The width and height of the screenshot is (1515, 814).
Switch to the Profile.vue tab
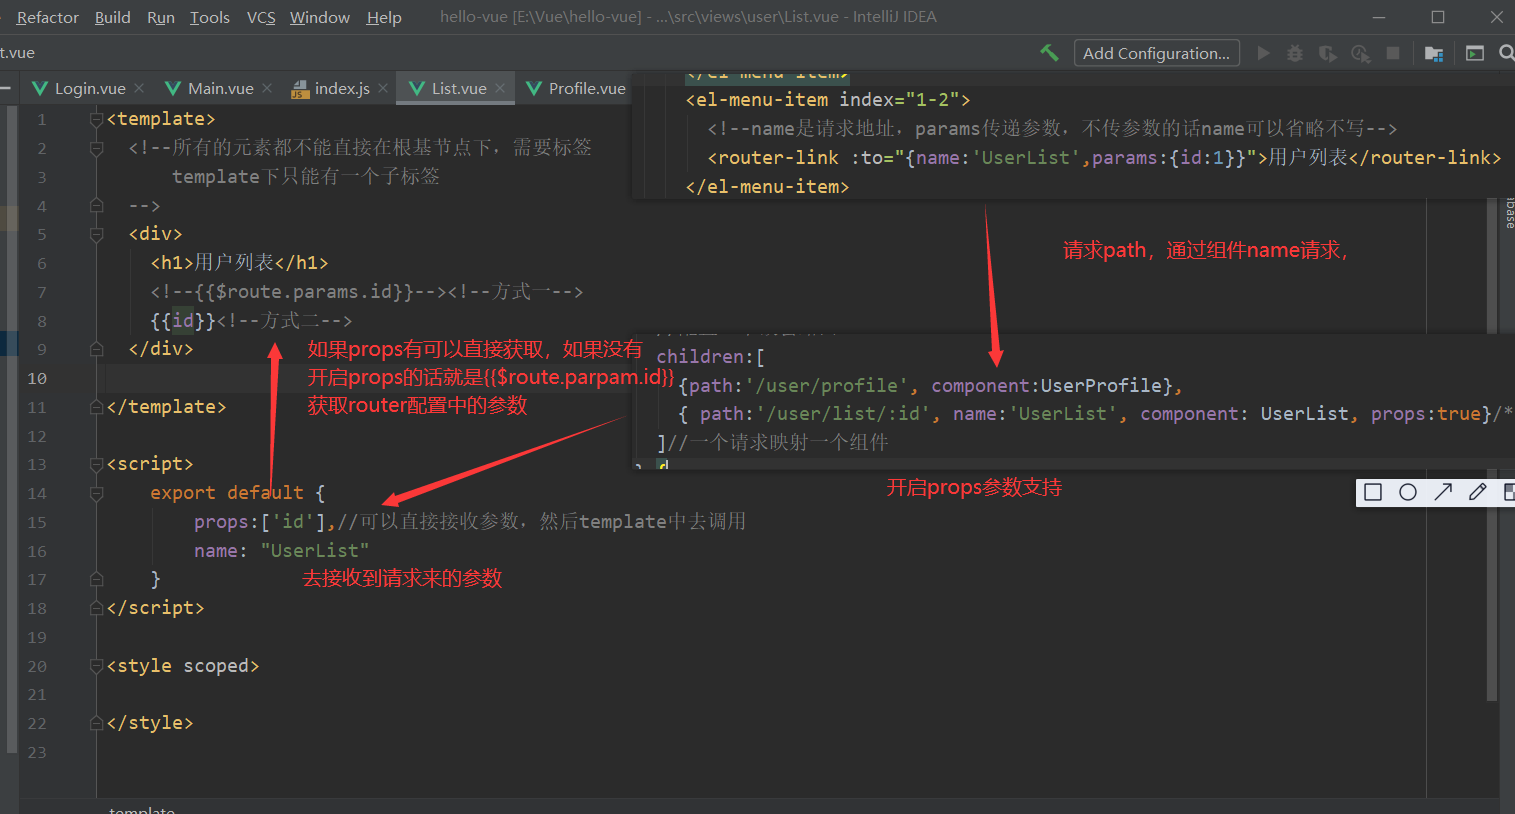(x=576, y=88)
